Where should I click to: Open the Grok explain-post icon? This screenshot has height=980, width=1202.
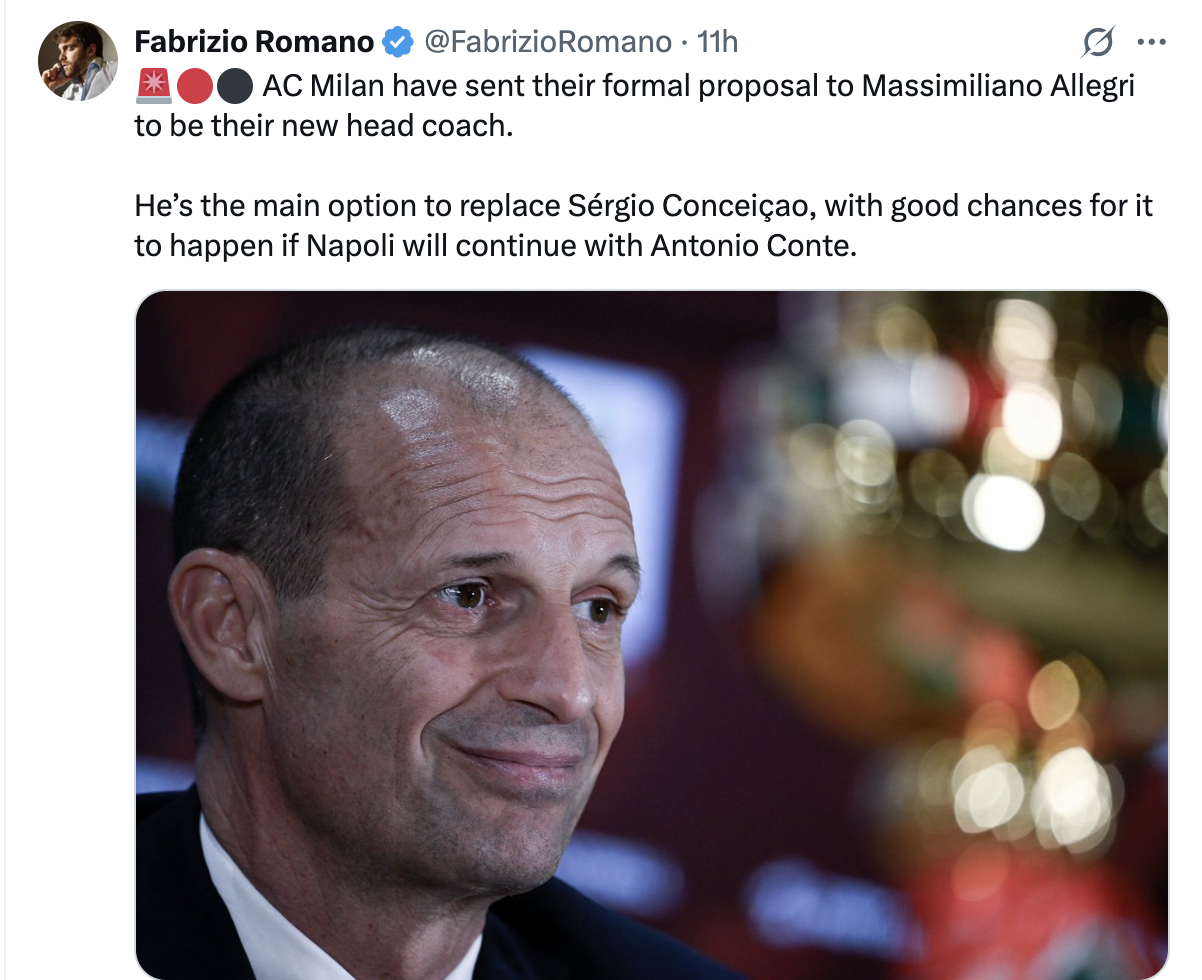coord(1098,43)
